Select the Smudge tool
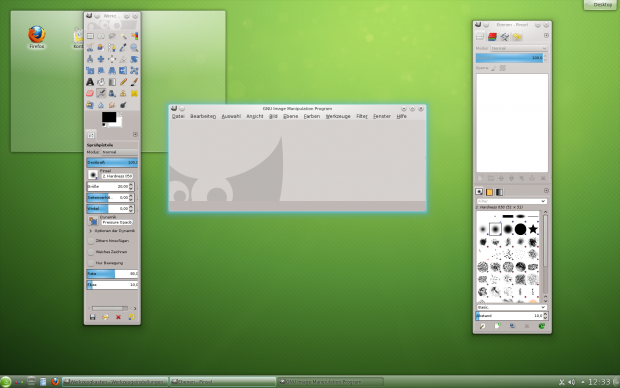Image resolution: width=620 pixels, height=388 pixels. (112, 105)
